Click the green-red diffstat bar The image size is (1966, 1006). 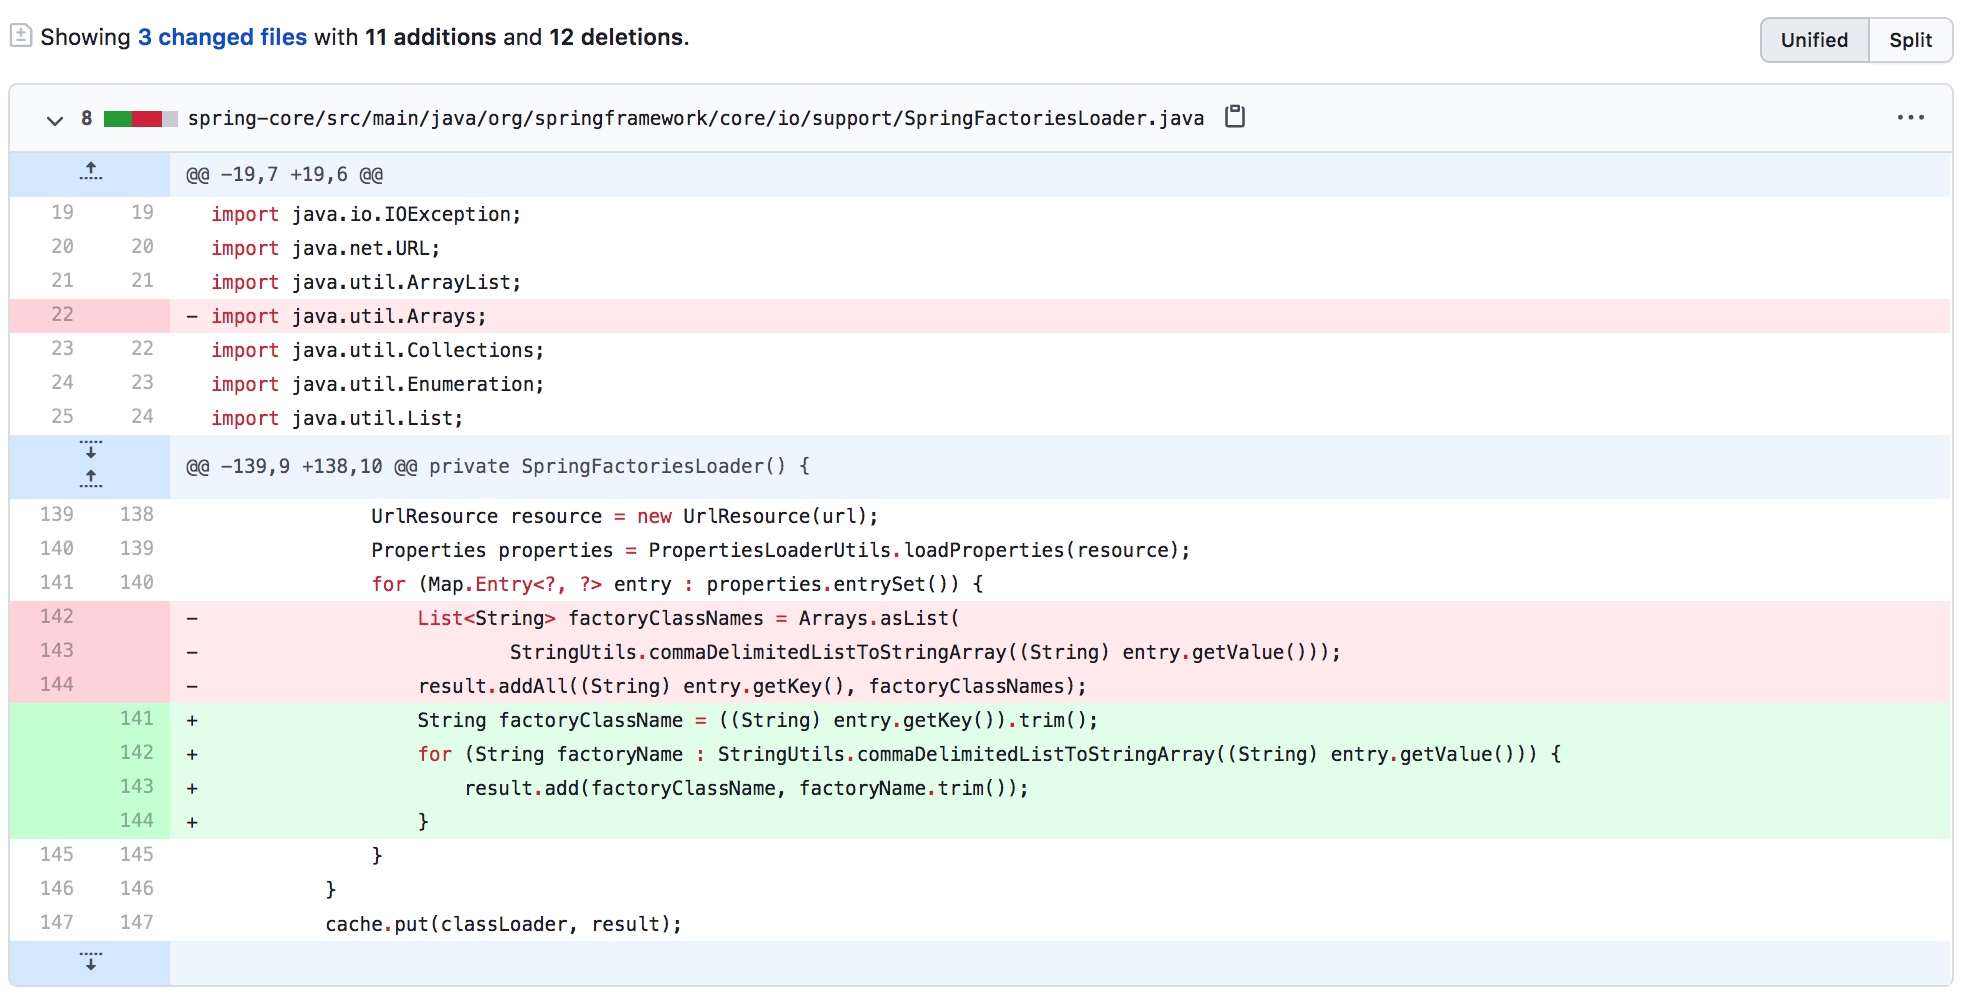coord(140,119)
